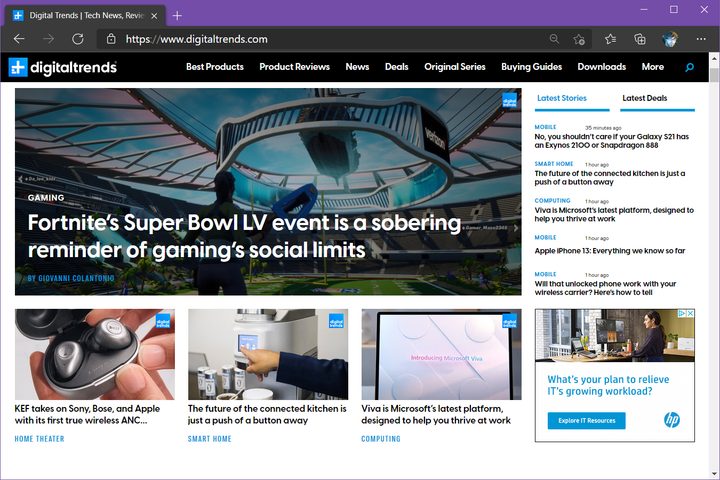Click the Digital Trends logo

(x=62, y=67)
